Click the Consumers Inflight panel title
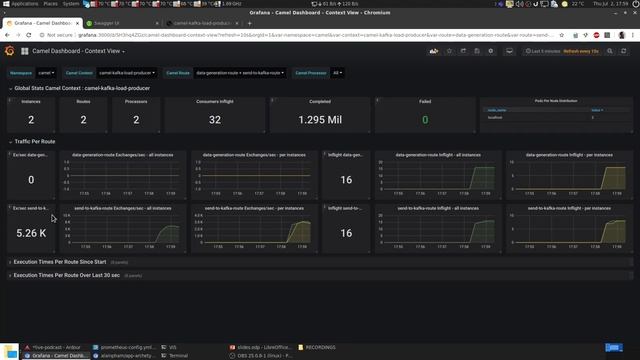The height and width of the screenshot is (360, 640). (215, 102)
